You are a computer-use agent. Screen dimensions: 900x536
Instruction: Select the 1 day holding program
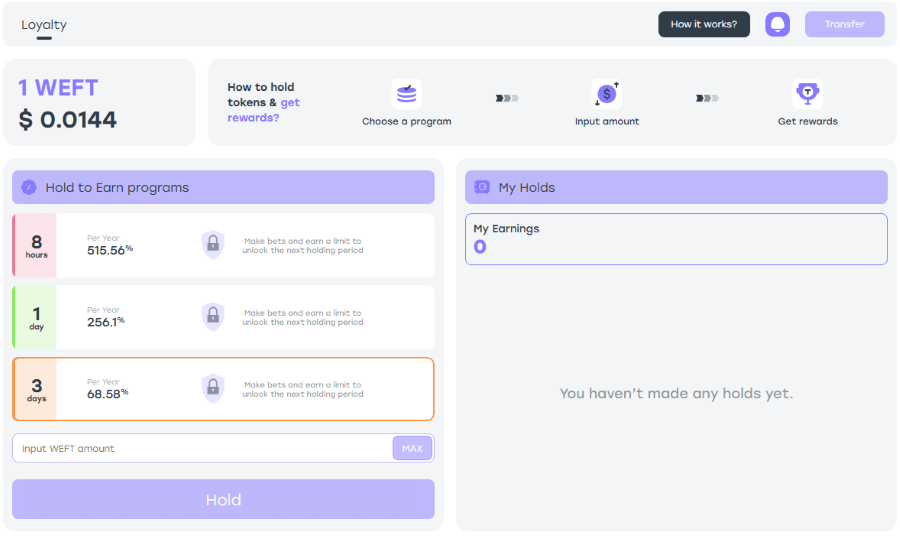click(x=223, y=317)
